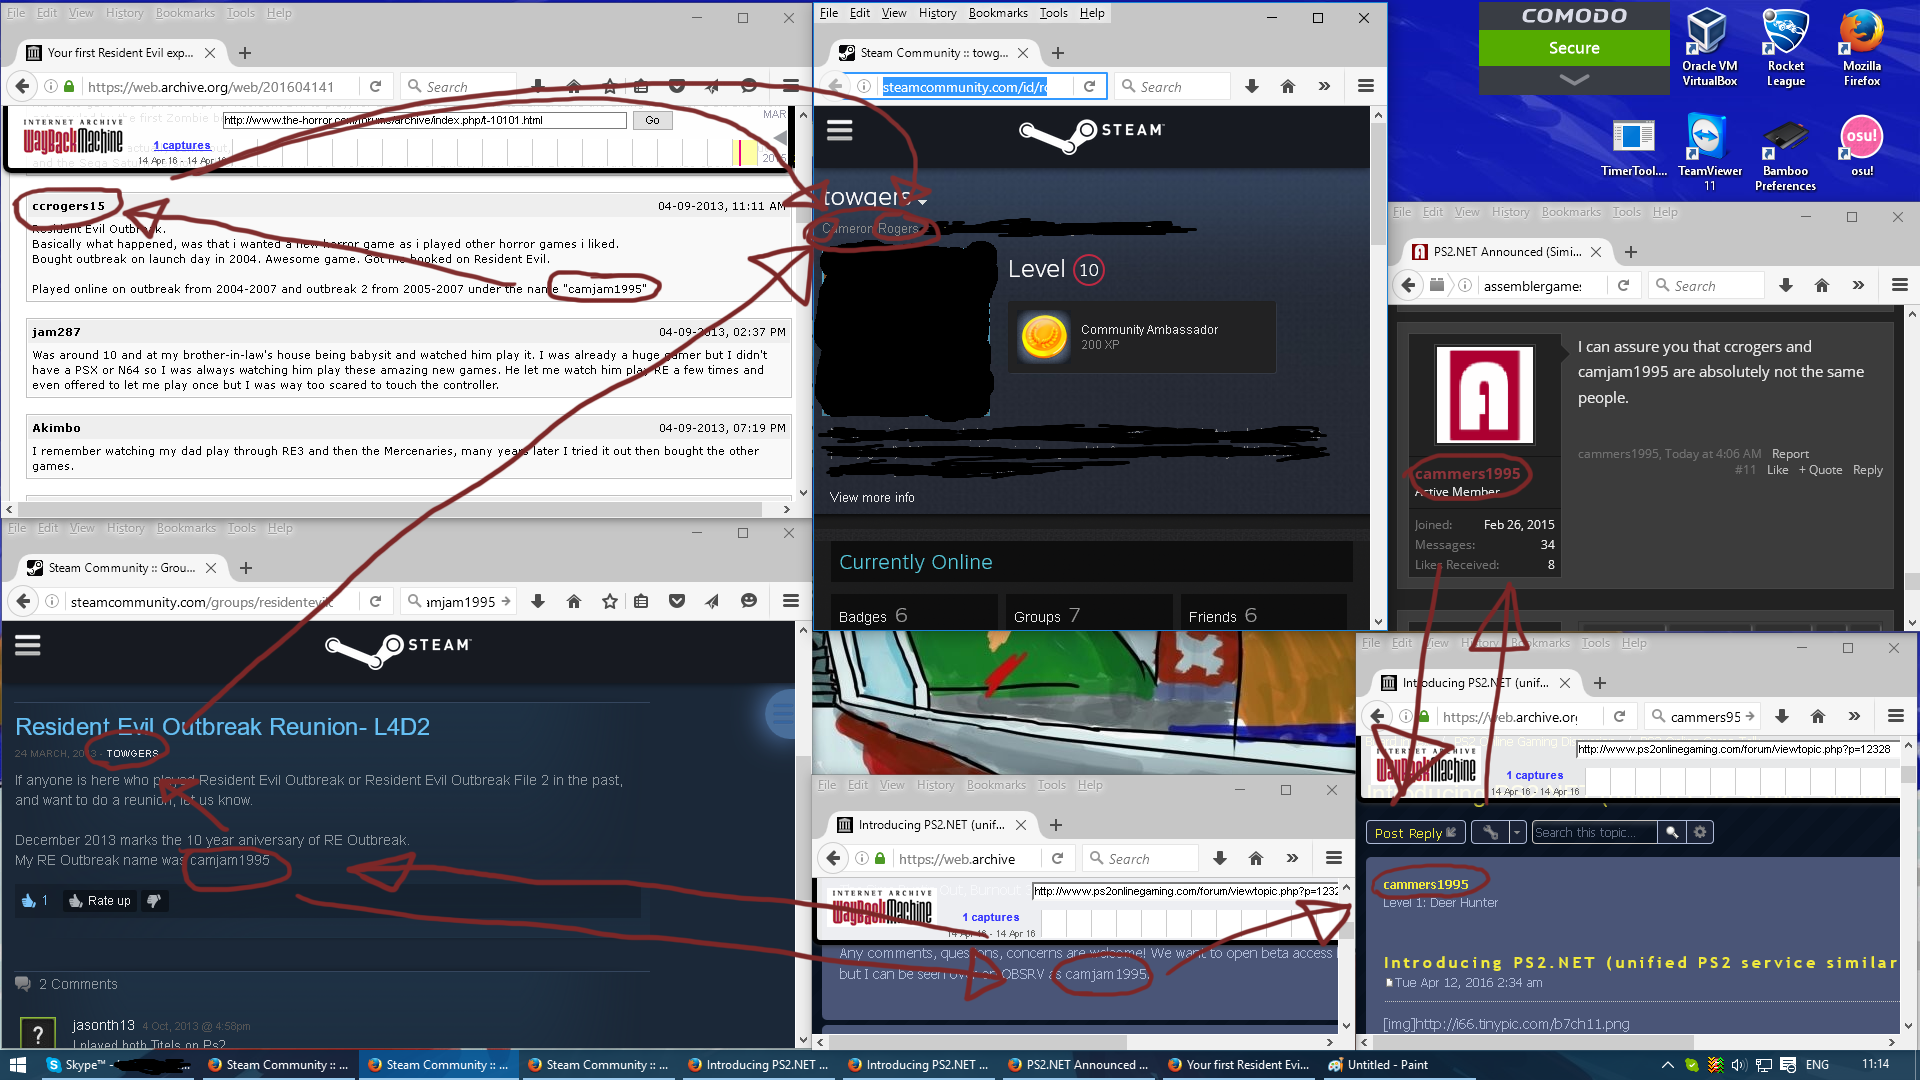Click +Quote on cammers1995's post
This screenshot has height=1080, width=1920.
[x=1821, y=470]
